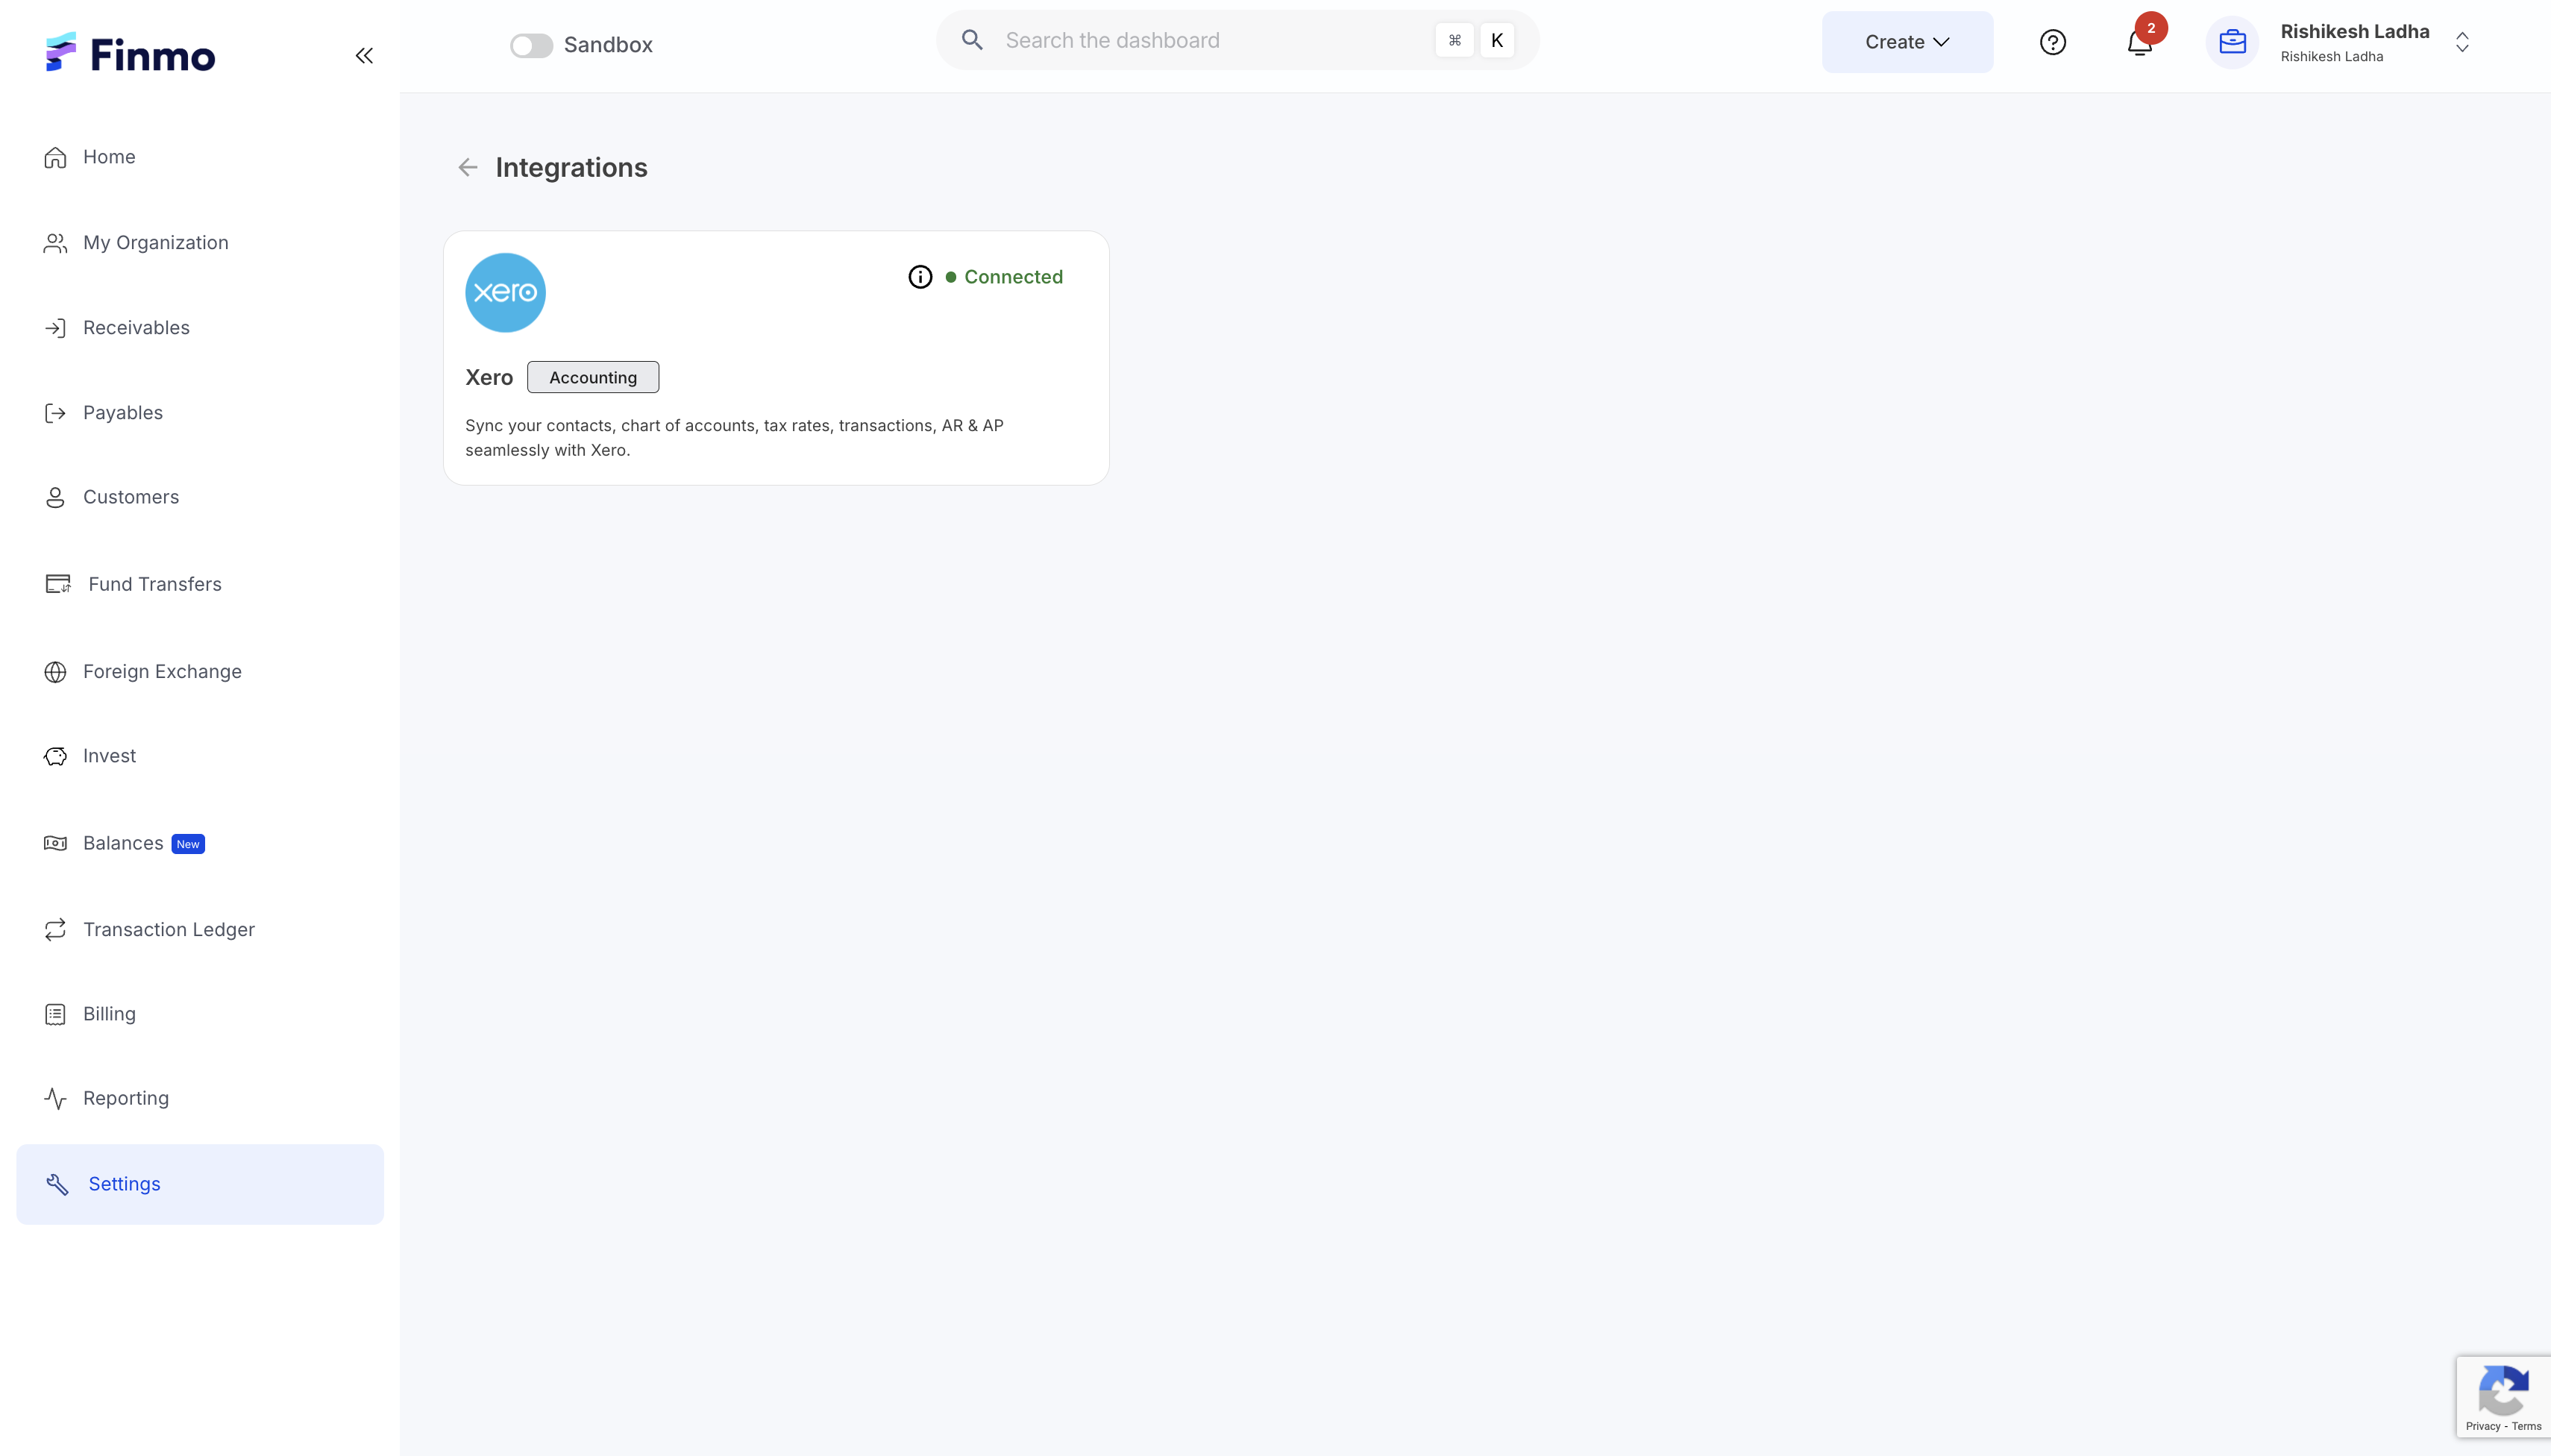Click the reCAPTCHA Privacy link
This screenshot has width=2551, height=1456.
(2482, 1426)
